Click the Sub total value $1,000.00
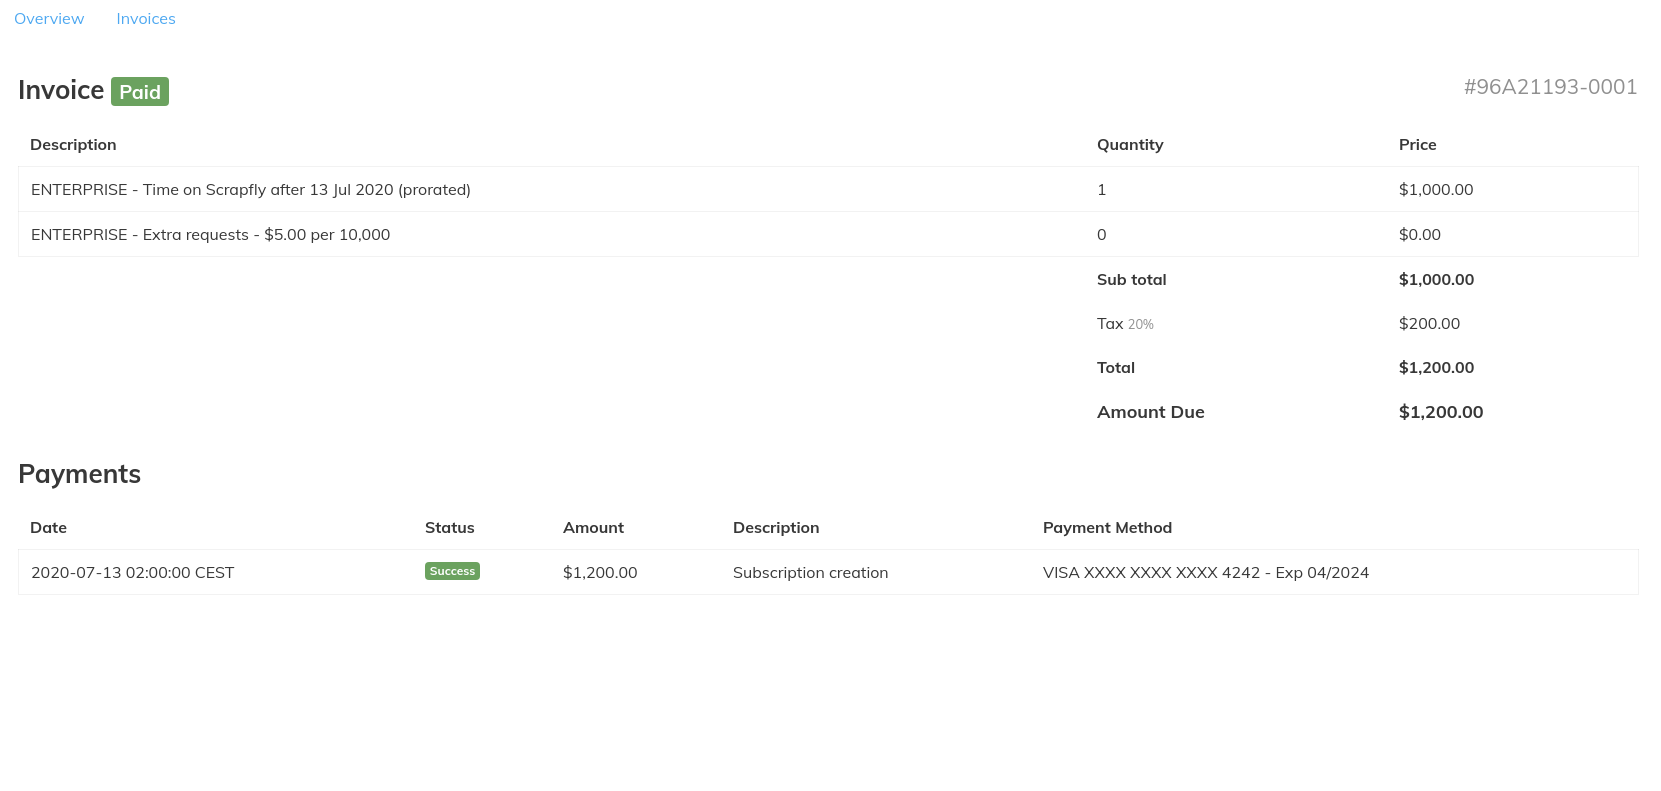The height and width of the screenshot is (791, 1661). (x=1436, y=280)
